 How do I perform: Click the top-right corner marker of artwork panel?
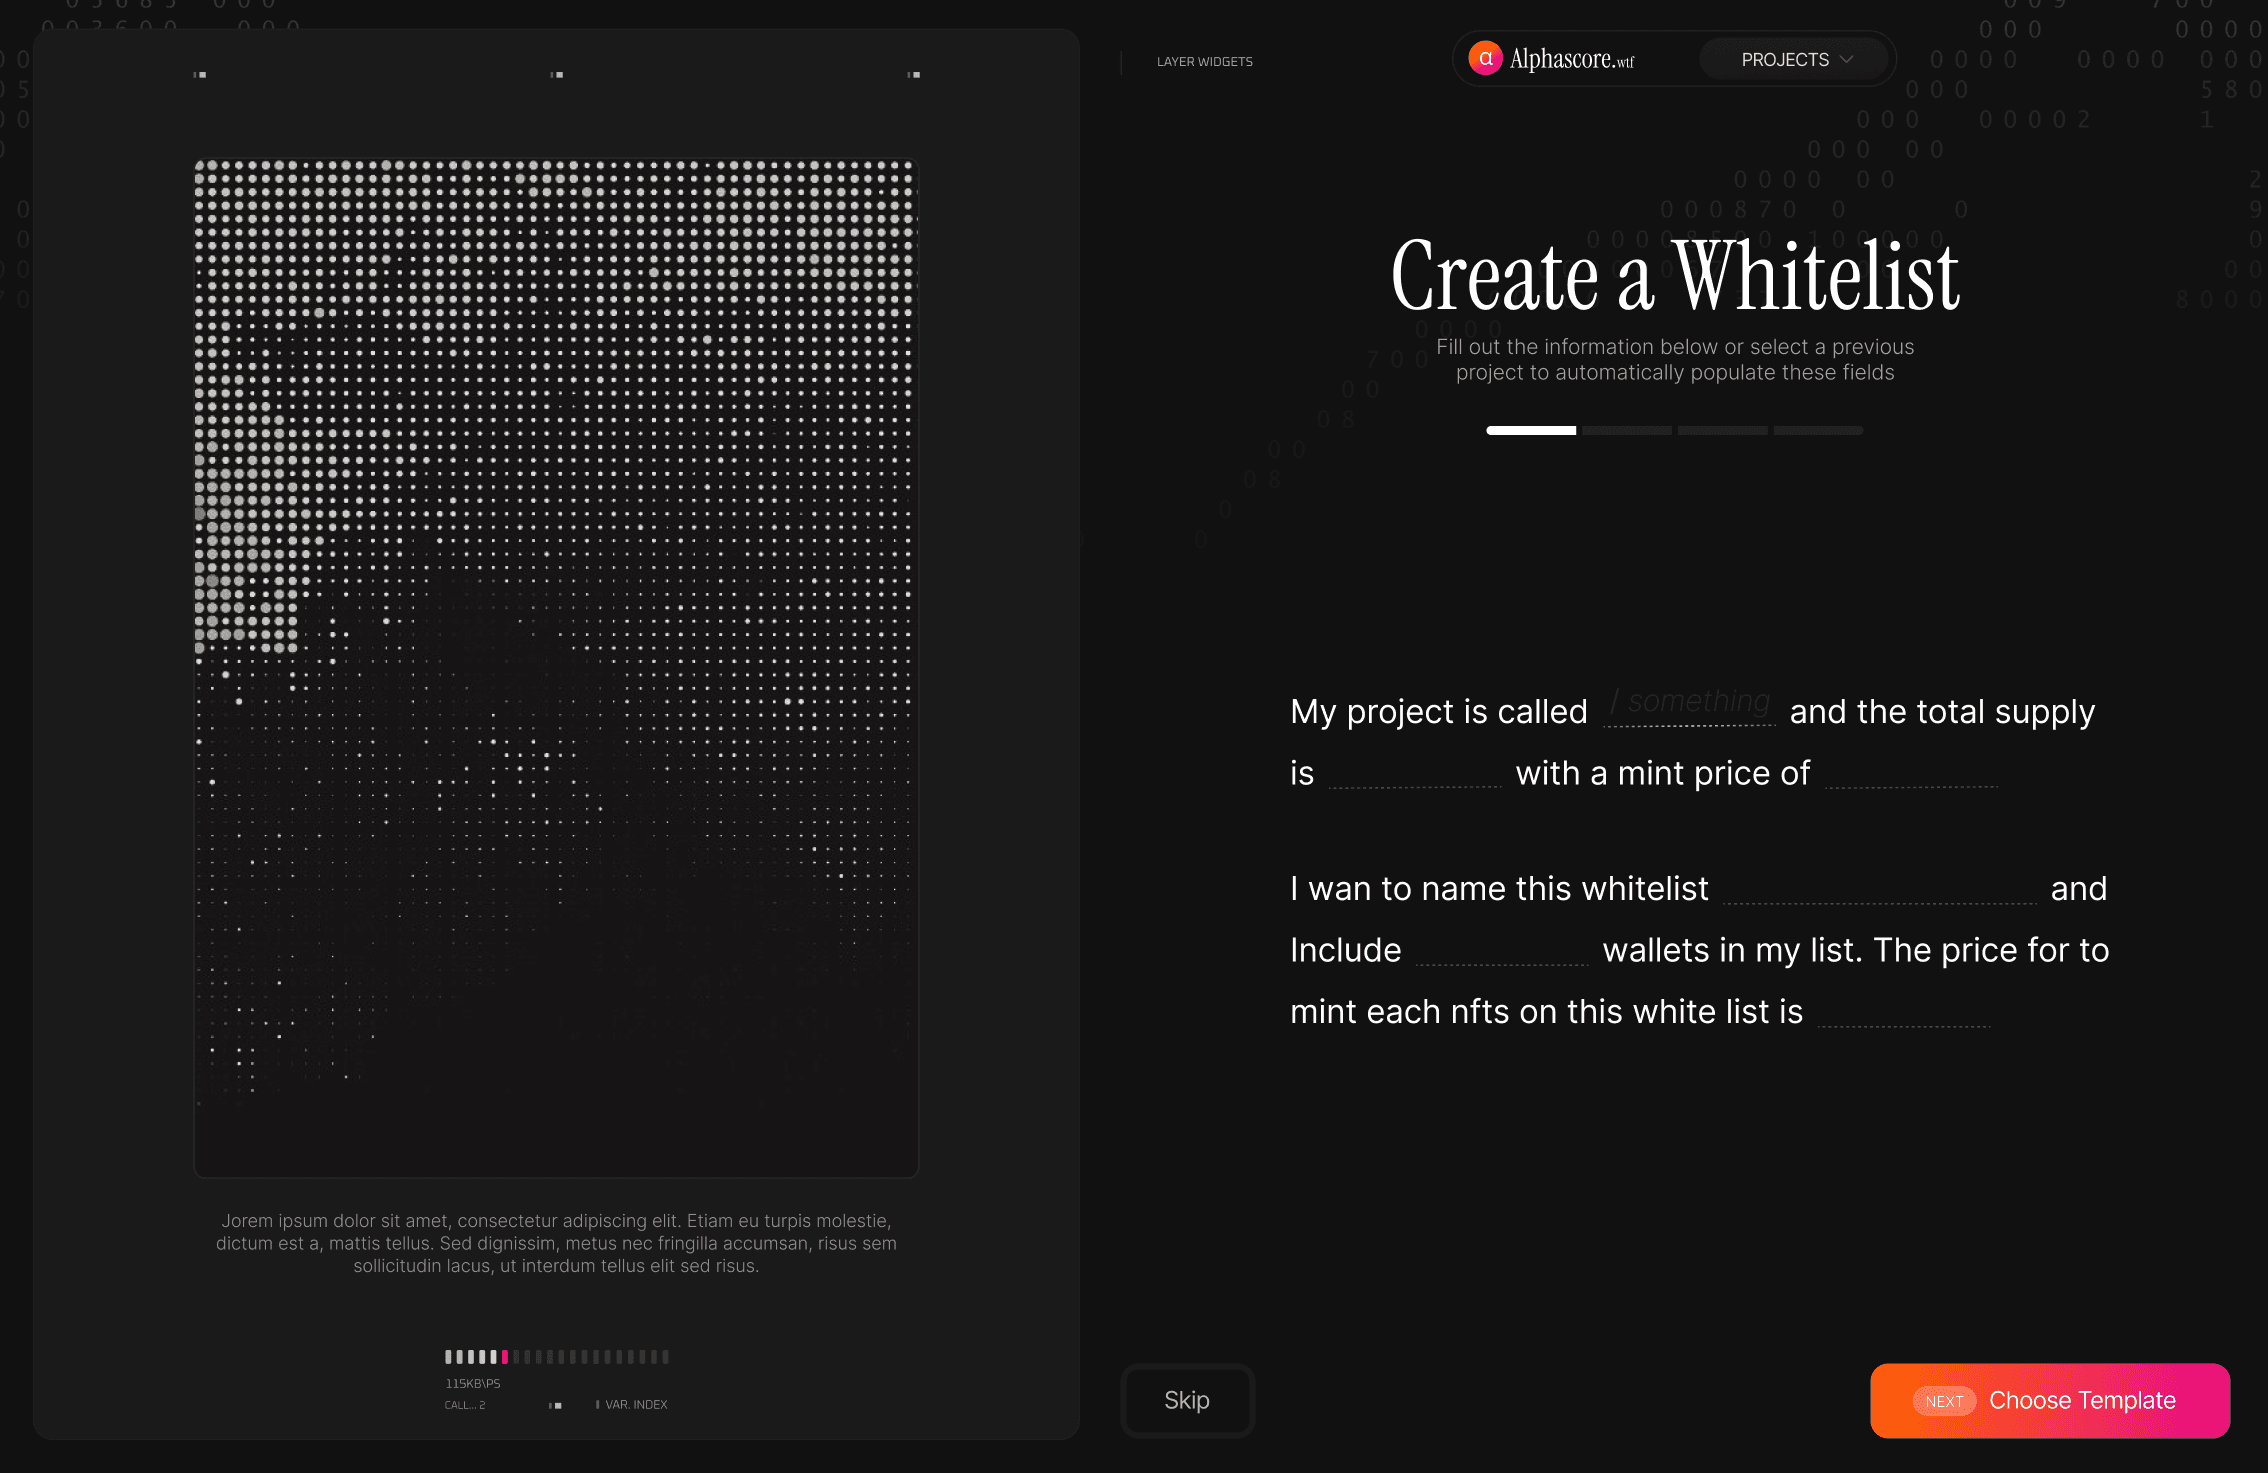point(913,75)
